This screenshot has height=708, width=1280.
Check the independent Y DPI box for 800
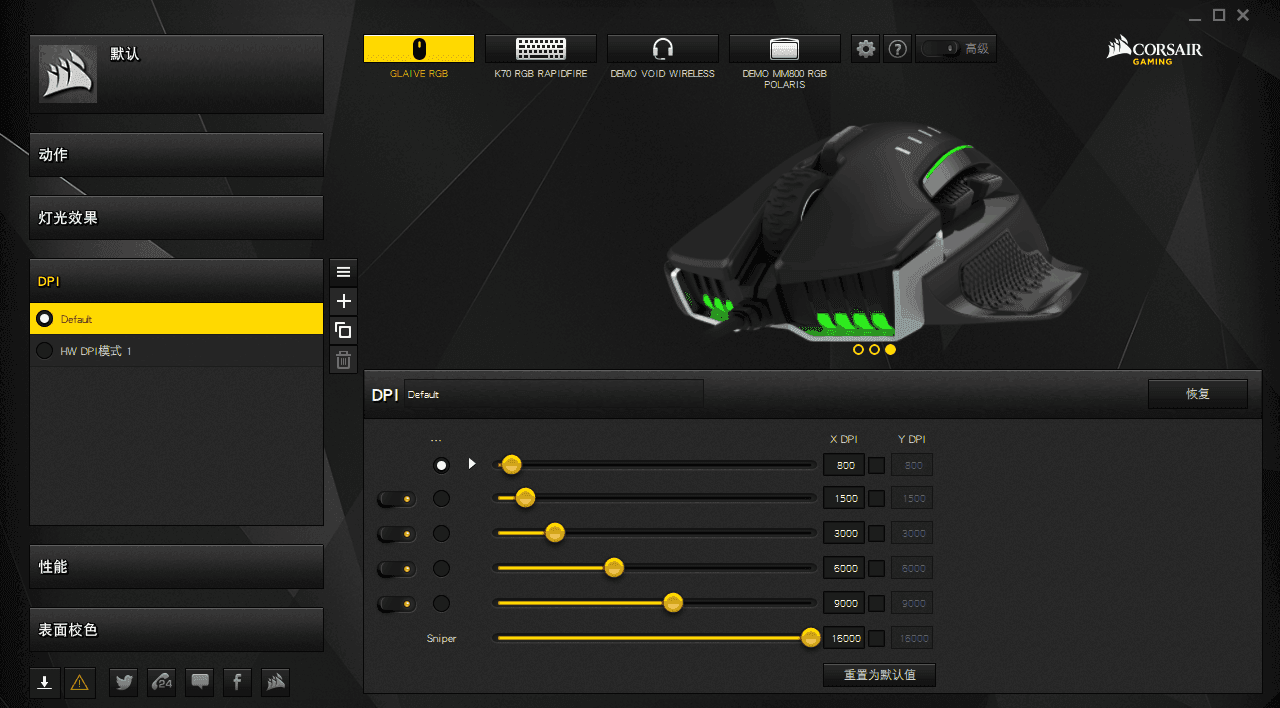(x=876, y=465)
